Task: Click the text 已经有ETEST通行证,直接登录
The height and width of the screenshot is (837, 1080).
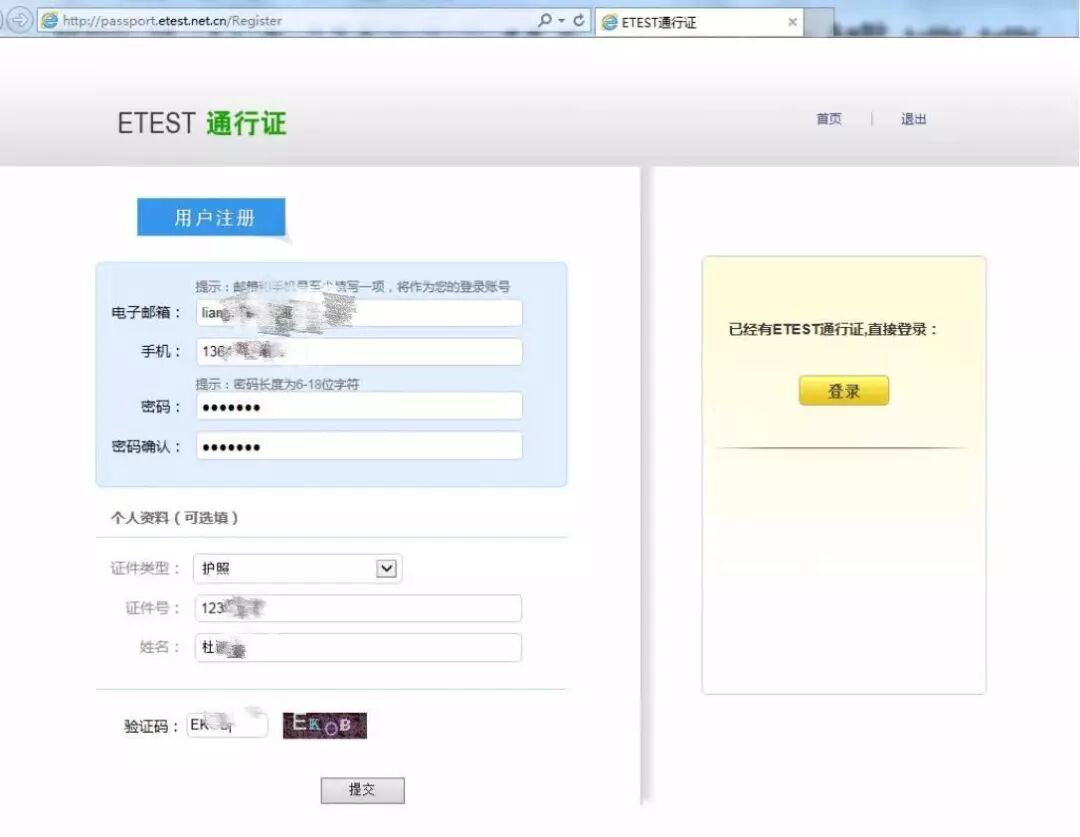Action: tap(833, 329)
